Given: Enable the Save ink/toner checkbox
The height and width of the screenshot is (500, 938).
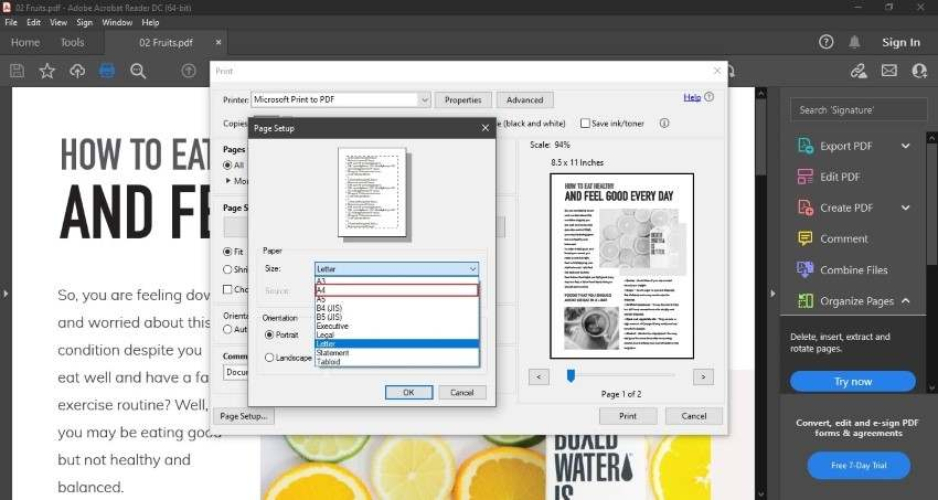Looking at the screenshot, I should [x=585, y=123].
